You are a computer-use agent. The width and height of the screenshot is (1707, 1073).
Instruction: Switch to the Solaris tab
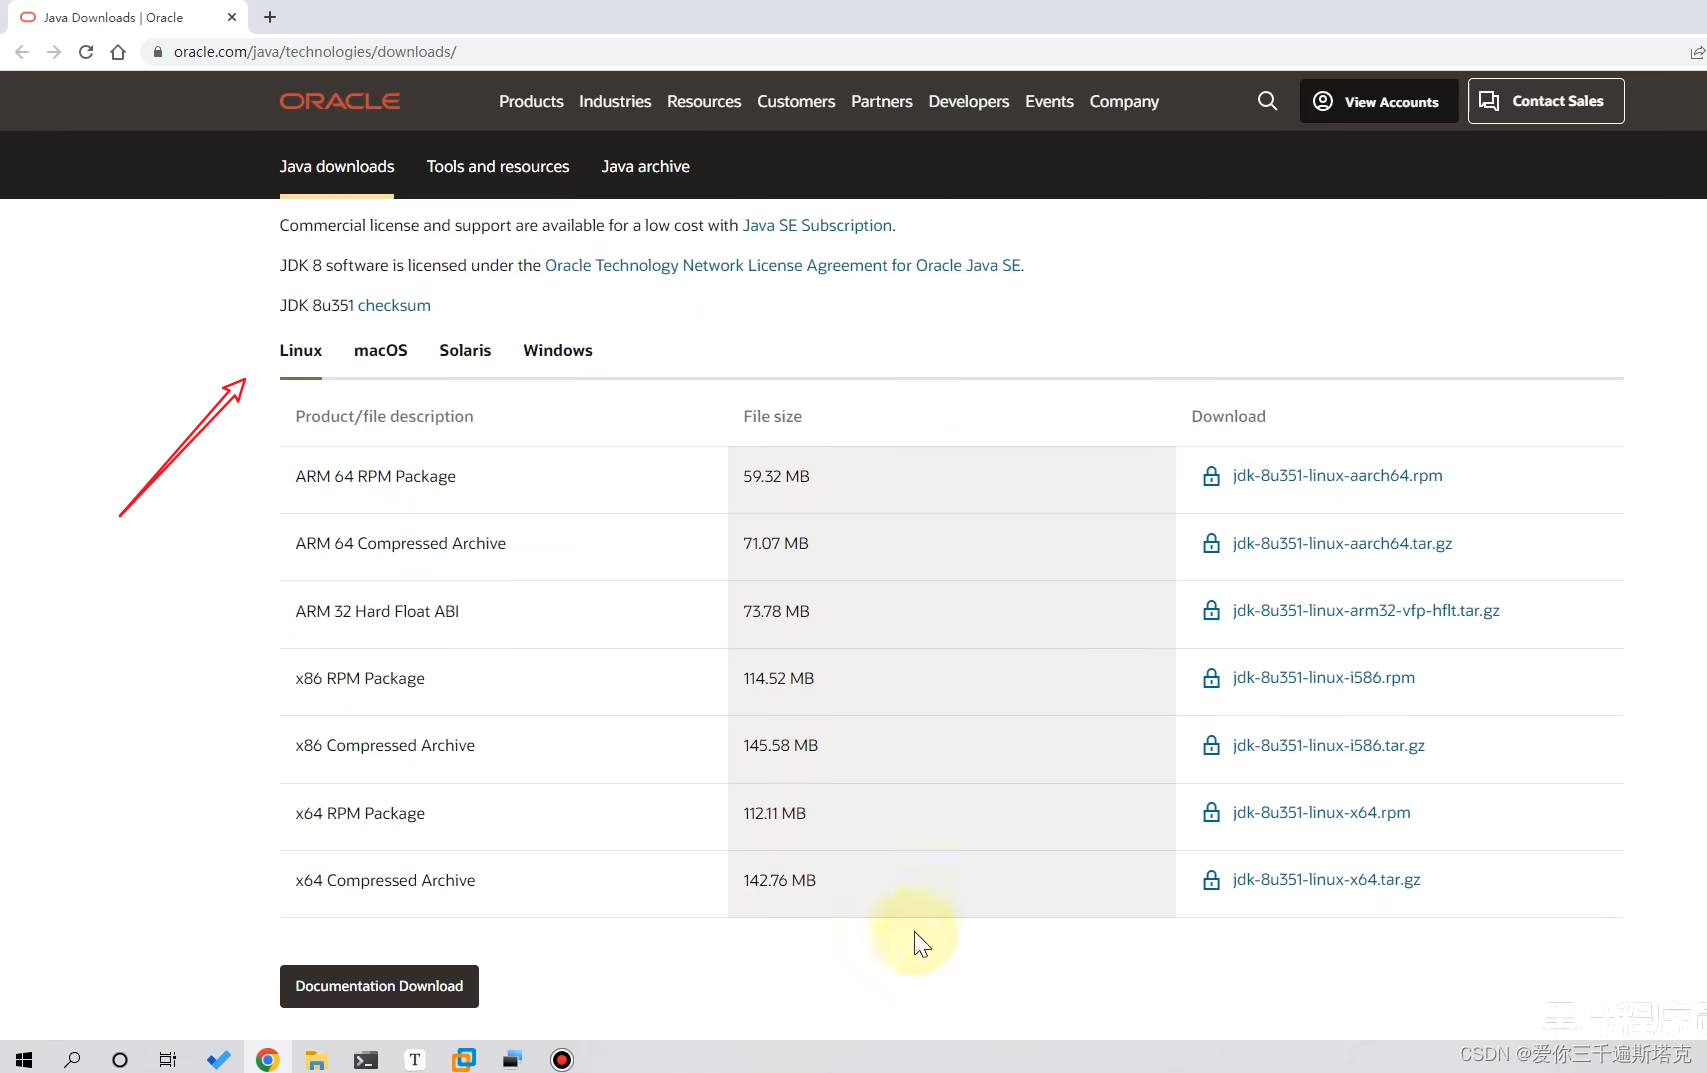(x=465, y=350)
